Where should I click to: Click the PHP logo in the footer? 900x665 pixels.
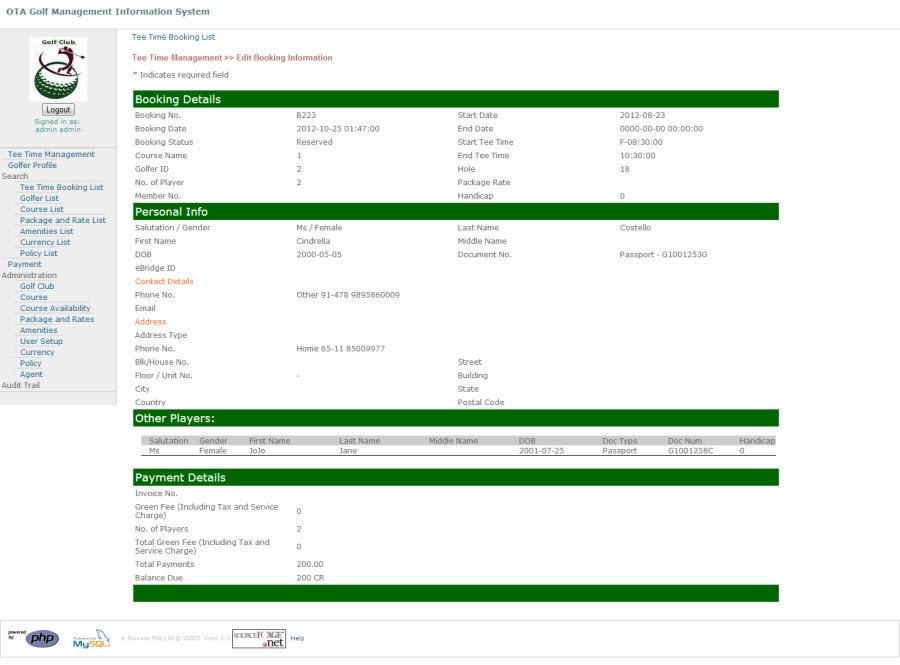pyautogui.click(x=39, y=638)
